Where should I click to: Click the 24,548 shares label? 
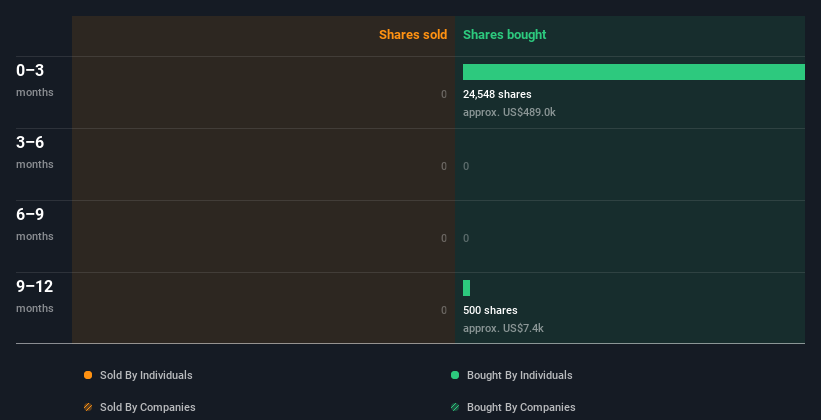[x=497, y=94]
